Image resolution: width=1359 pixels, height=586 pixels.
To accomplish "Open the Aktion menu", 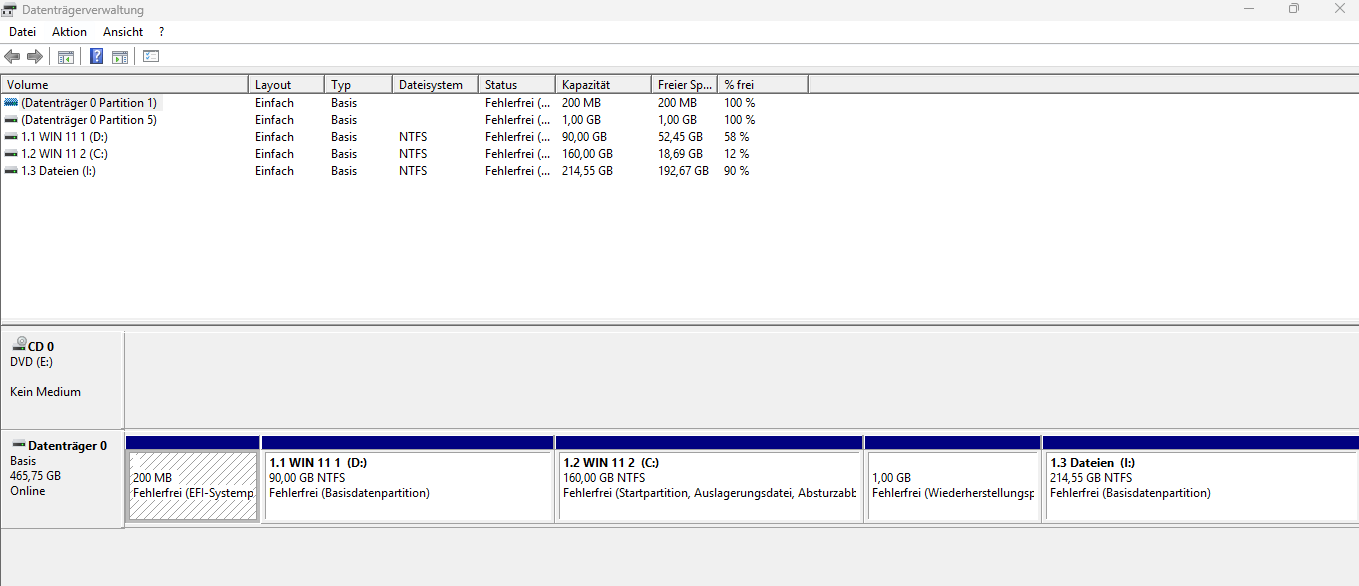I will 70,32.
